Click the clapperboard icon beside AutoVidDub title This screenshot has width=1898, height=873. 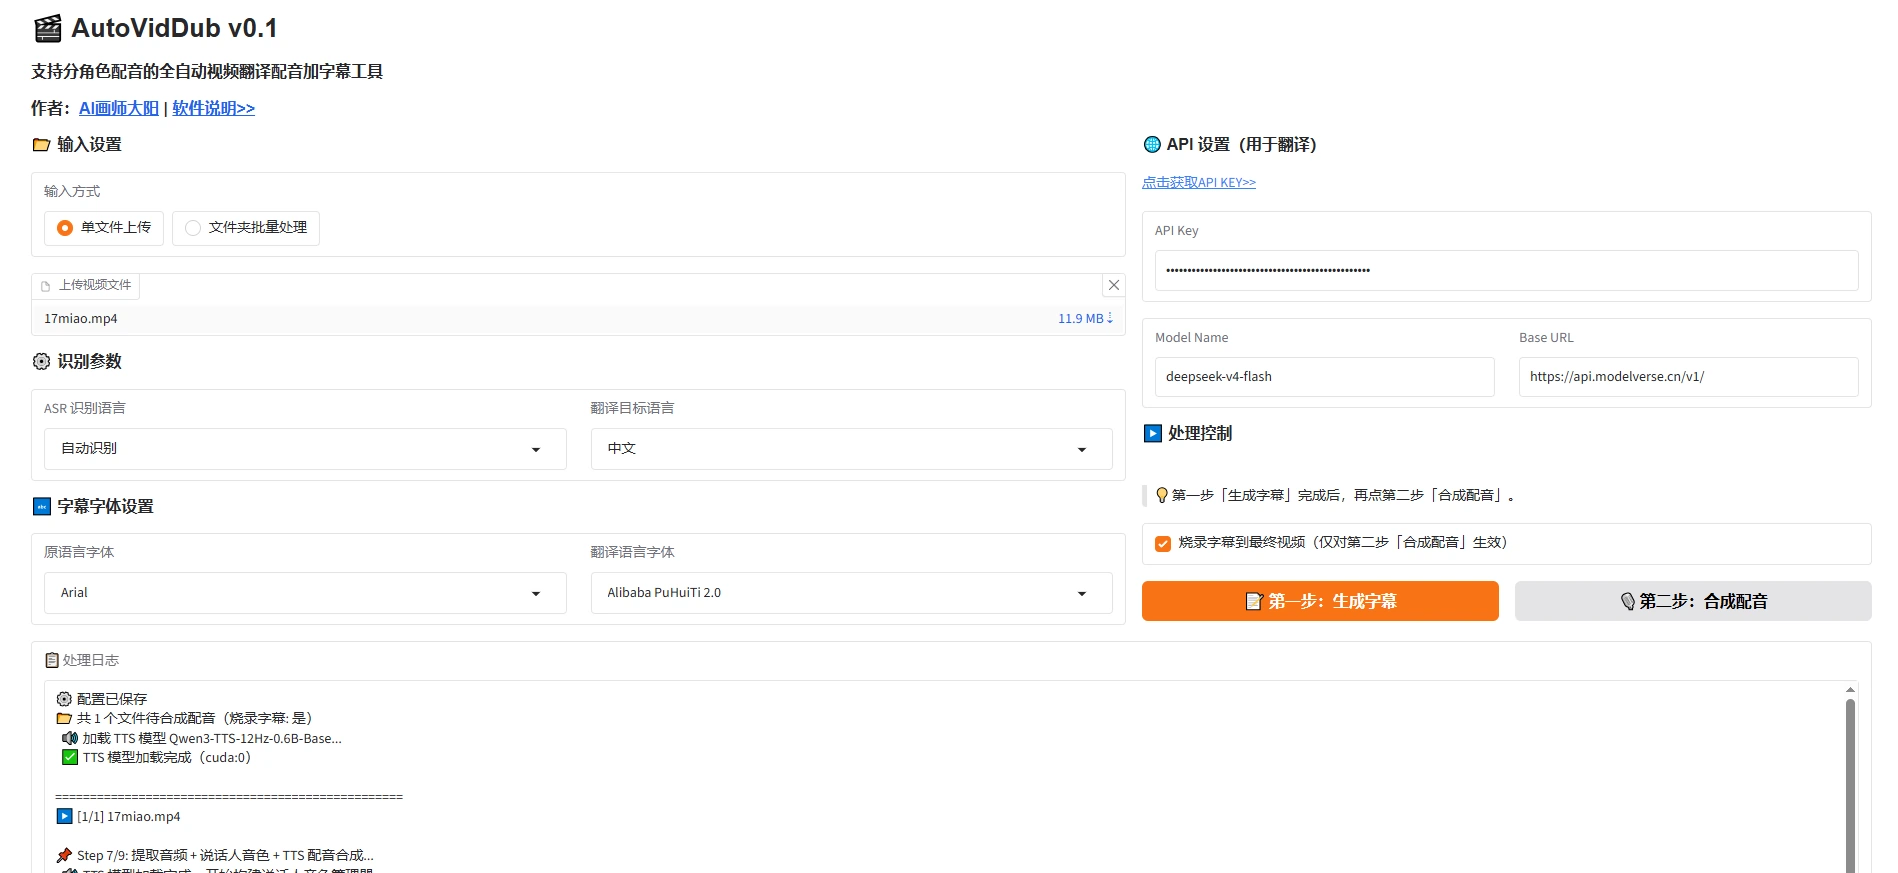tap(48, 29)
